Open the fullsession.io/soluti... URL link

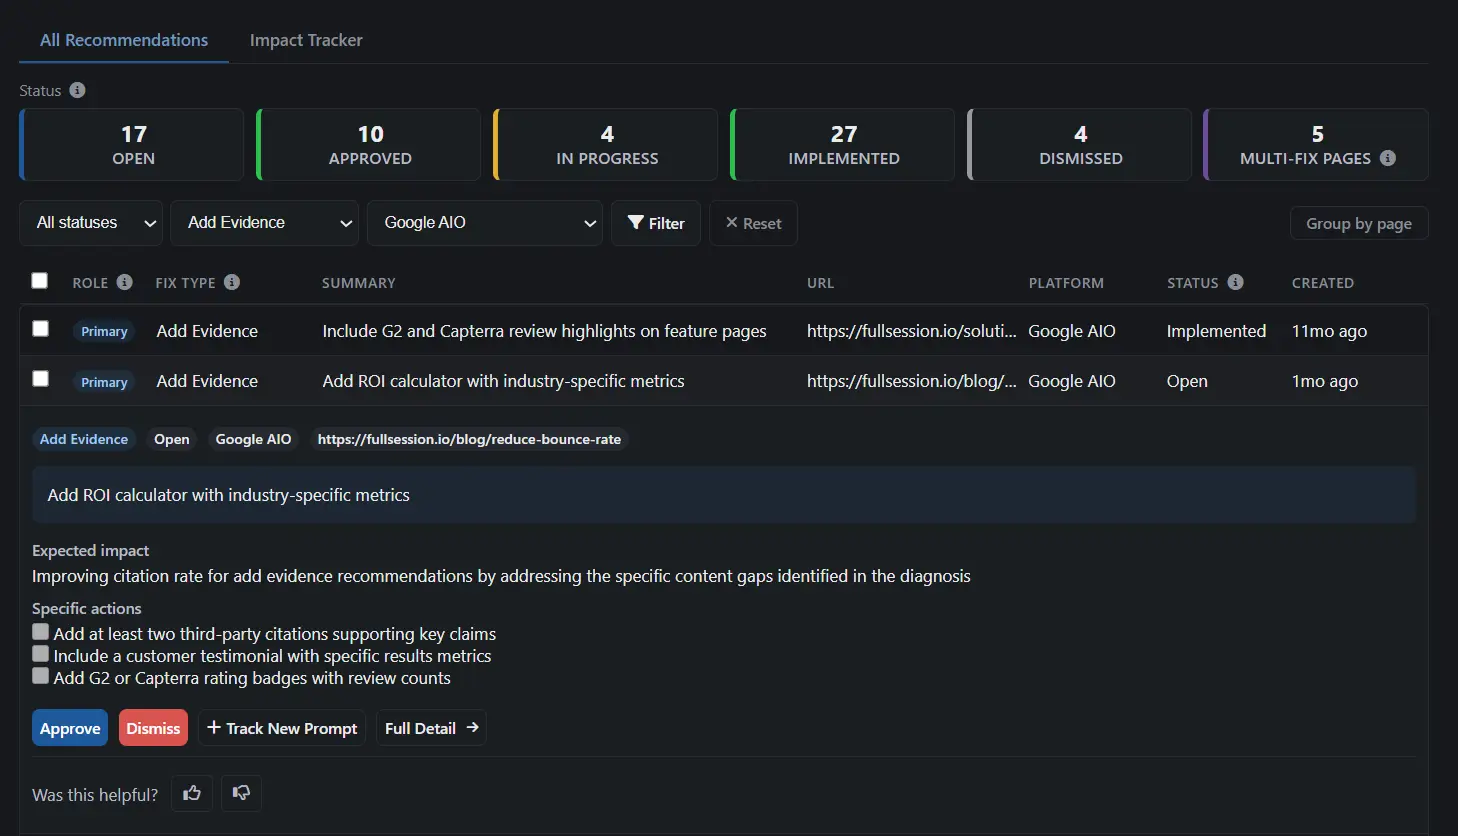tap(912, 331)
